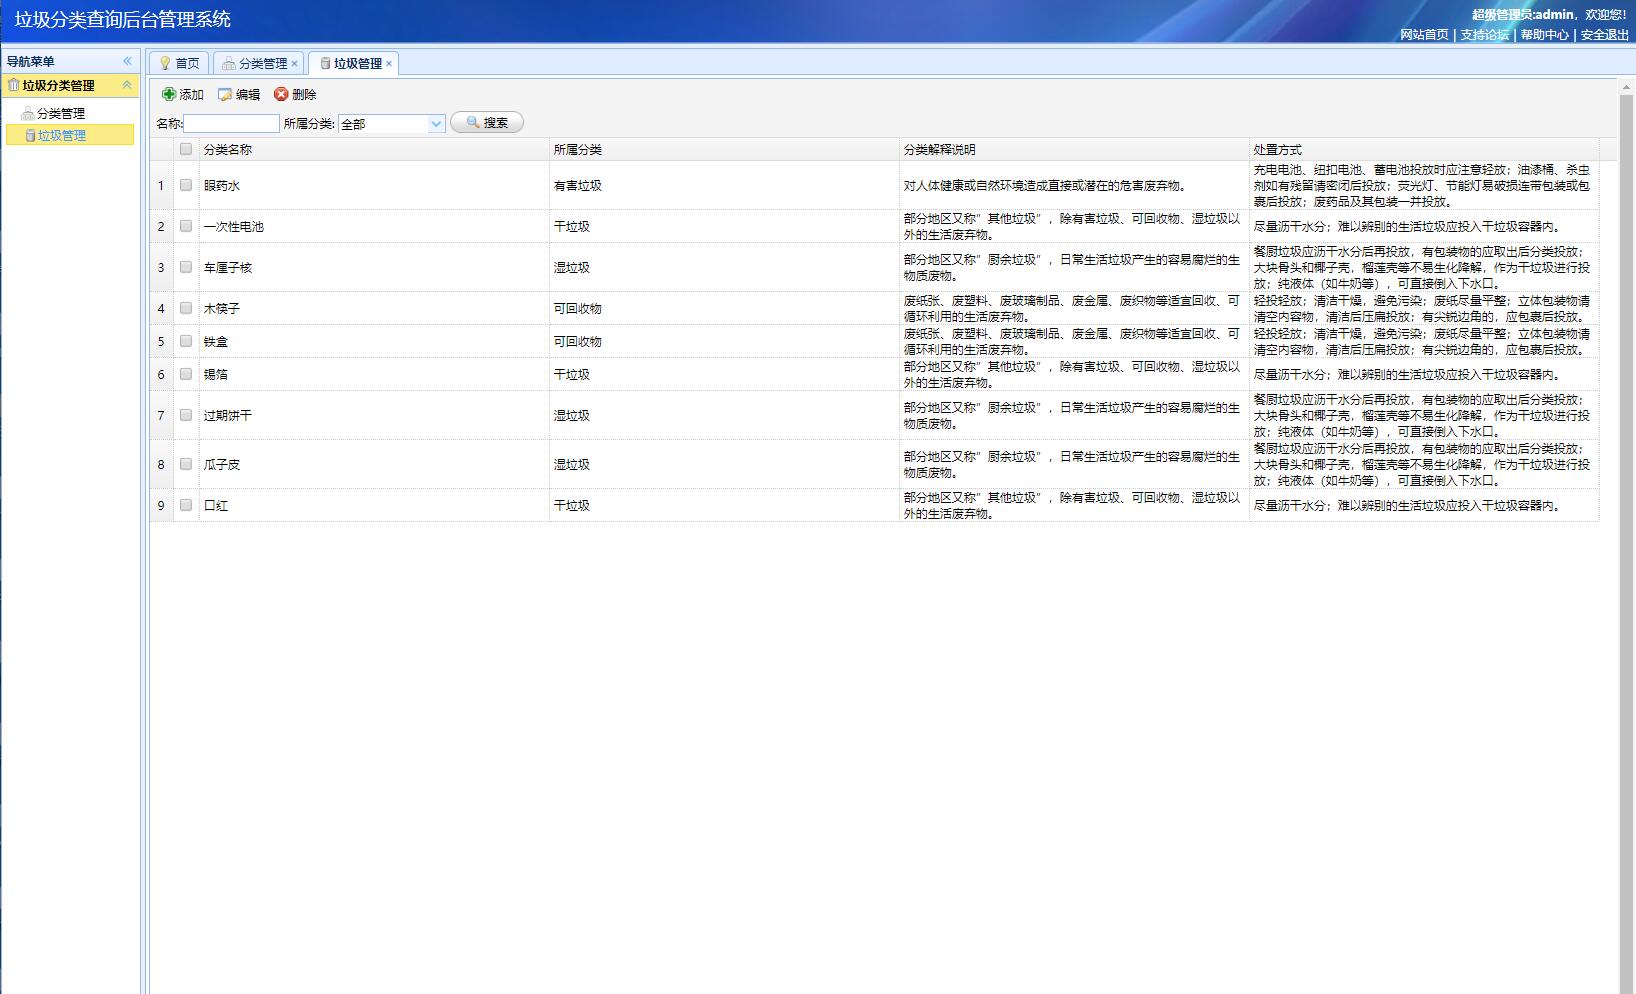This screenshot has height=994, width=1636.
Task: Open 分类管理 in the navigation tree
Action: click(x=60, y=113)
